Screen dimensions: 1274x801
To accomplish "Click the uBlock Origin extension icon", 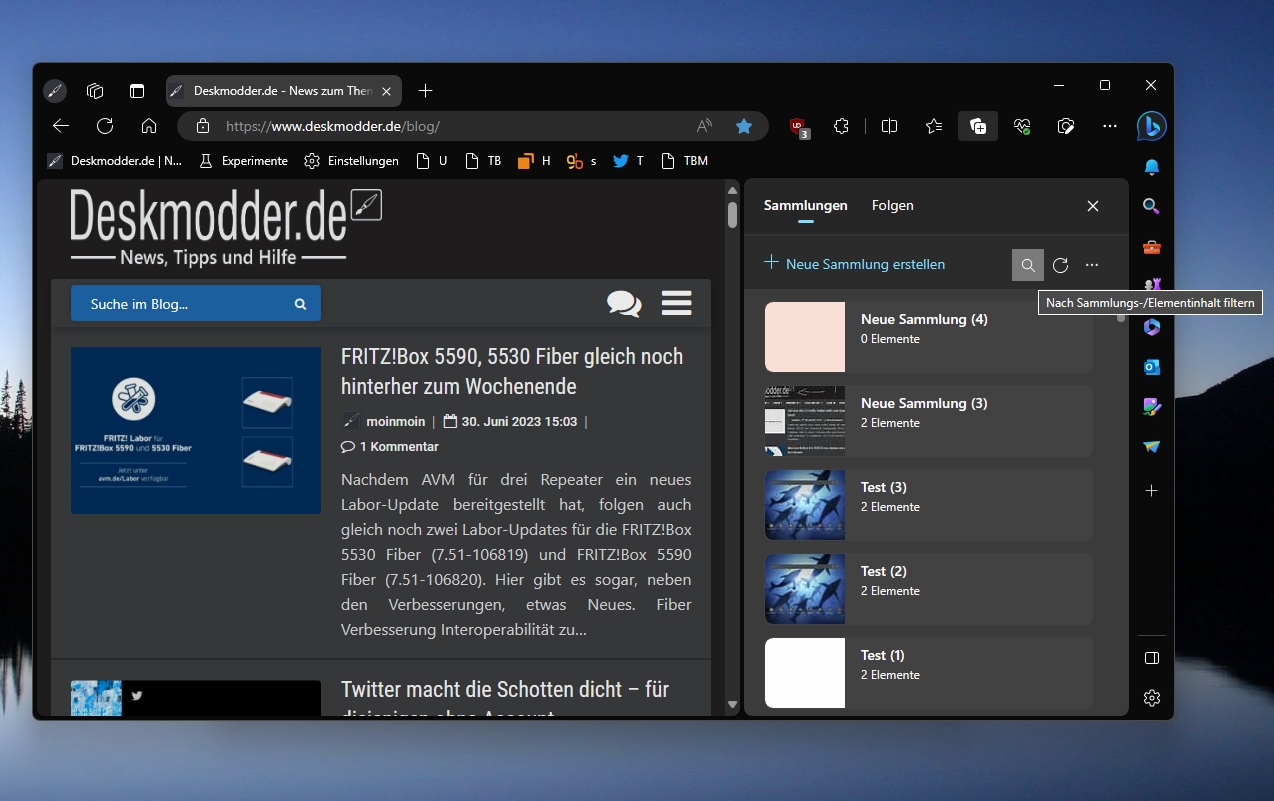I will click(x=798, y=126).
